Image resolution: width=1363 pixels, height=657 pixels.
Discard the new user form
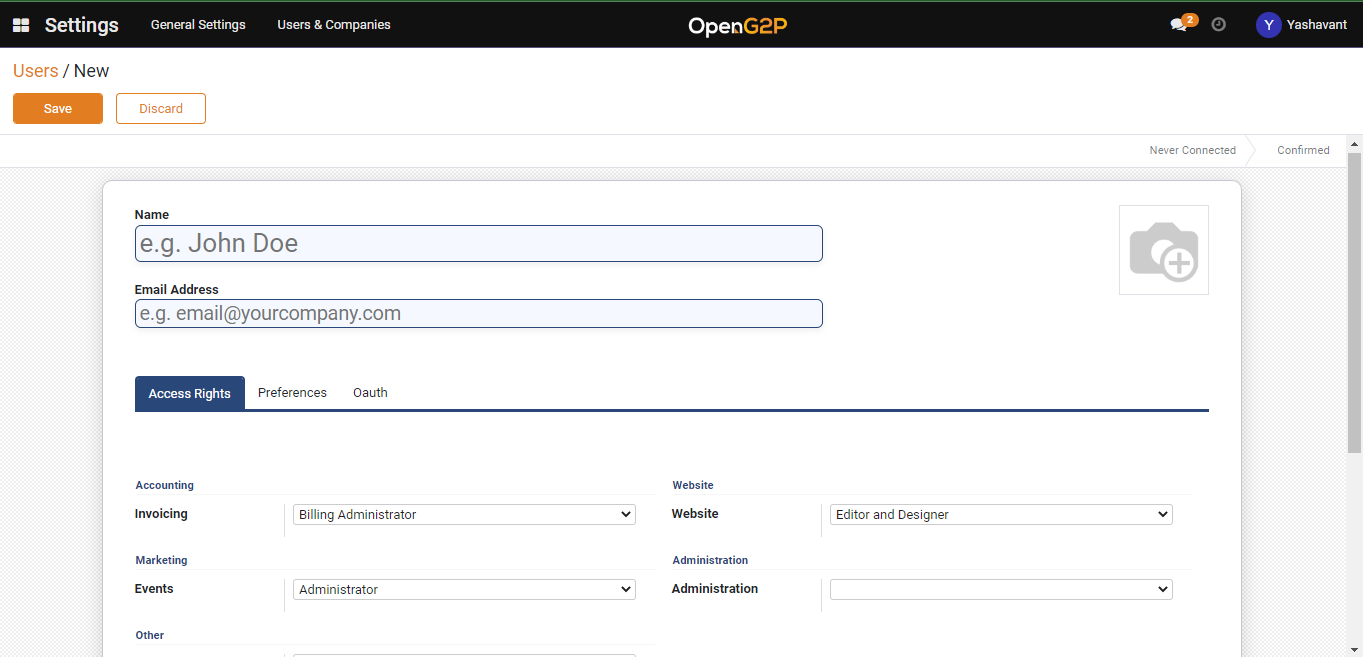[161, 109]
